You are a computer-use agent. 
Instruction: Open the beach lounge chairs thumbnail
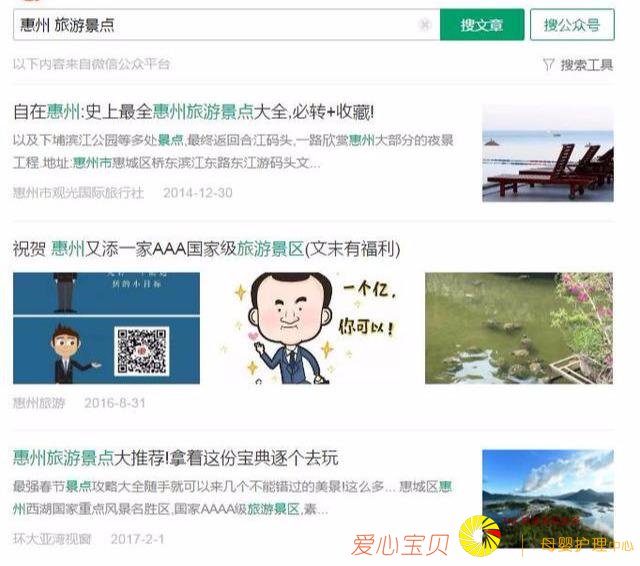point(548,153)
